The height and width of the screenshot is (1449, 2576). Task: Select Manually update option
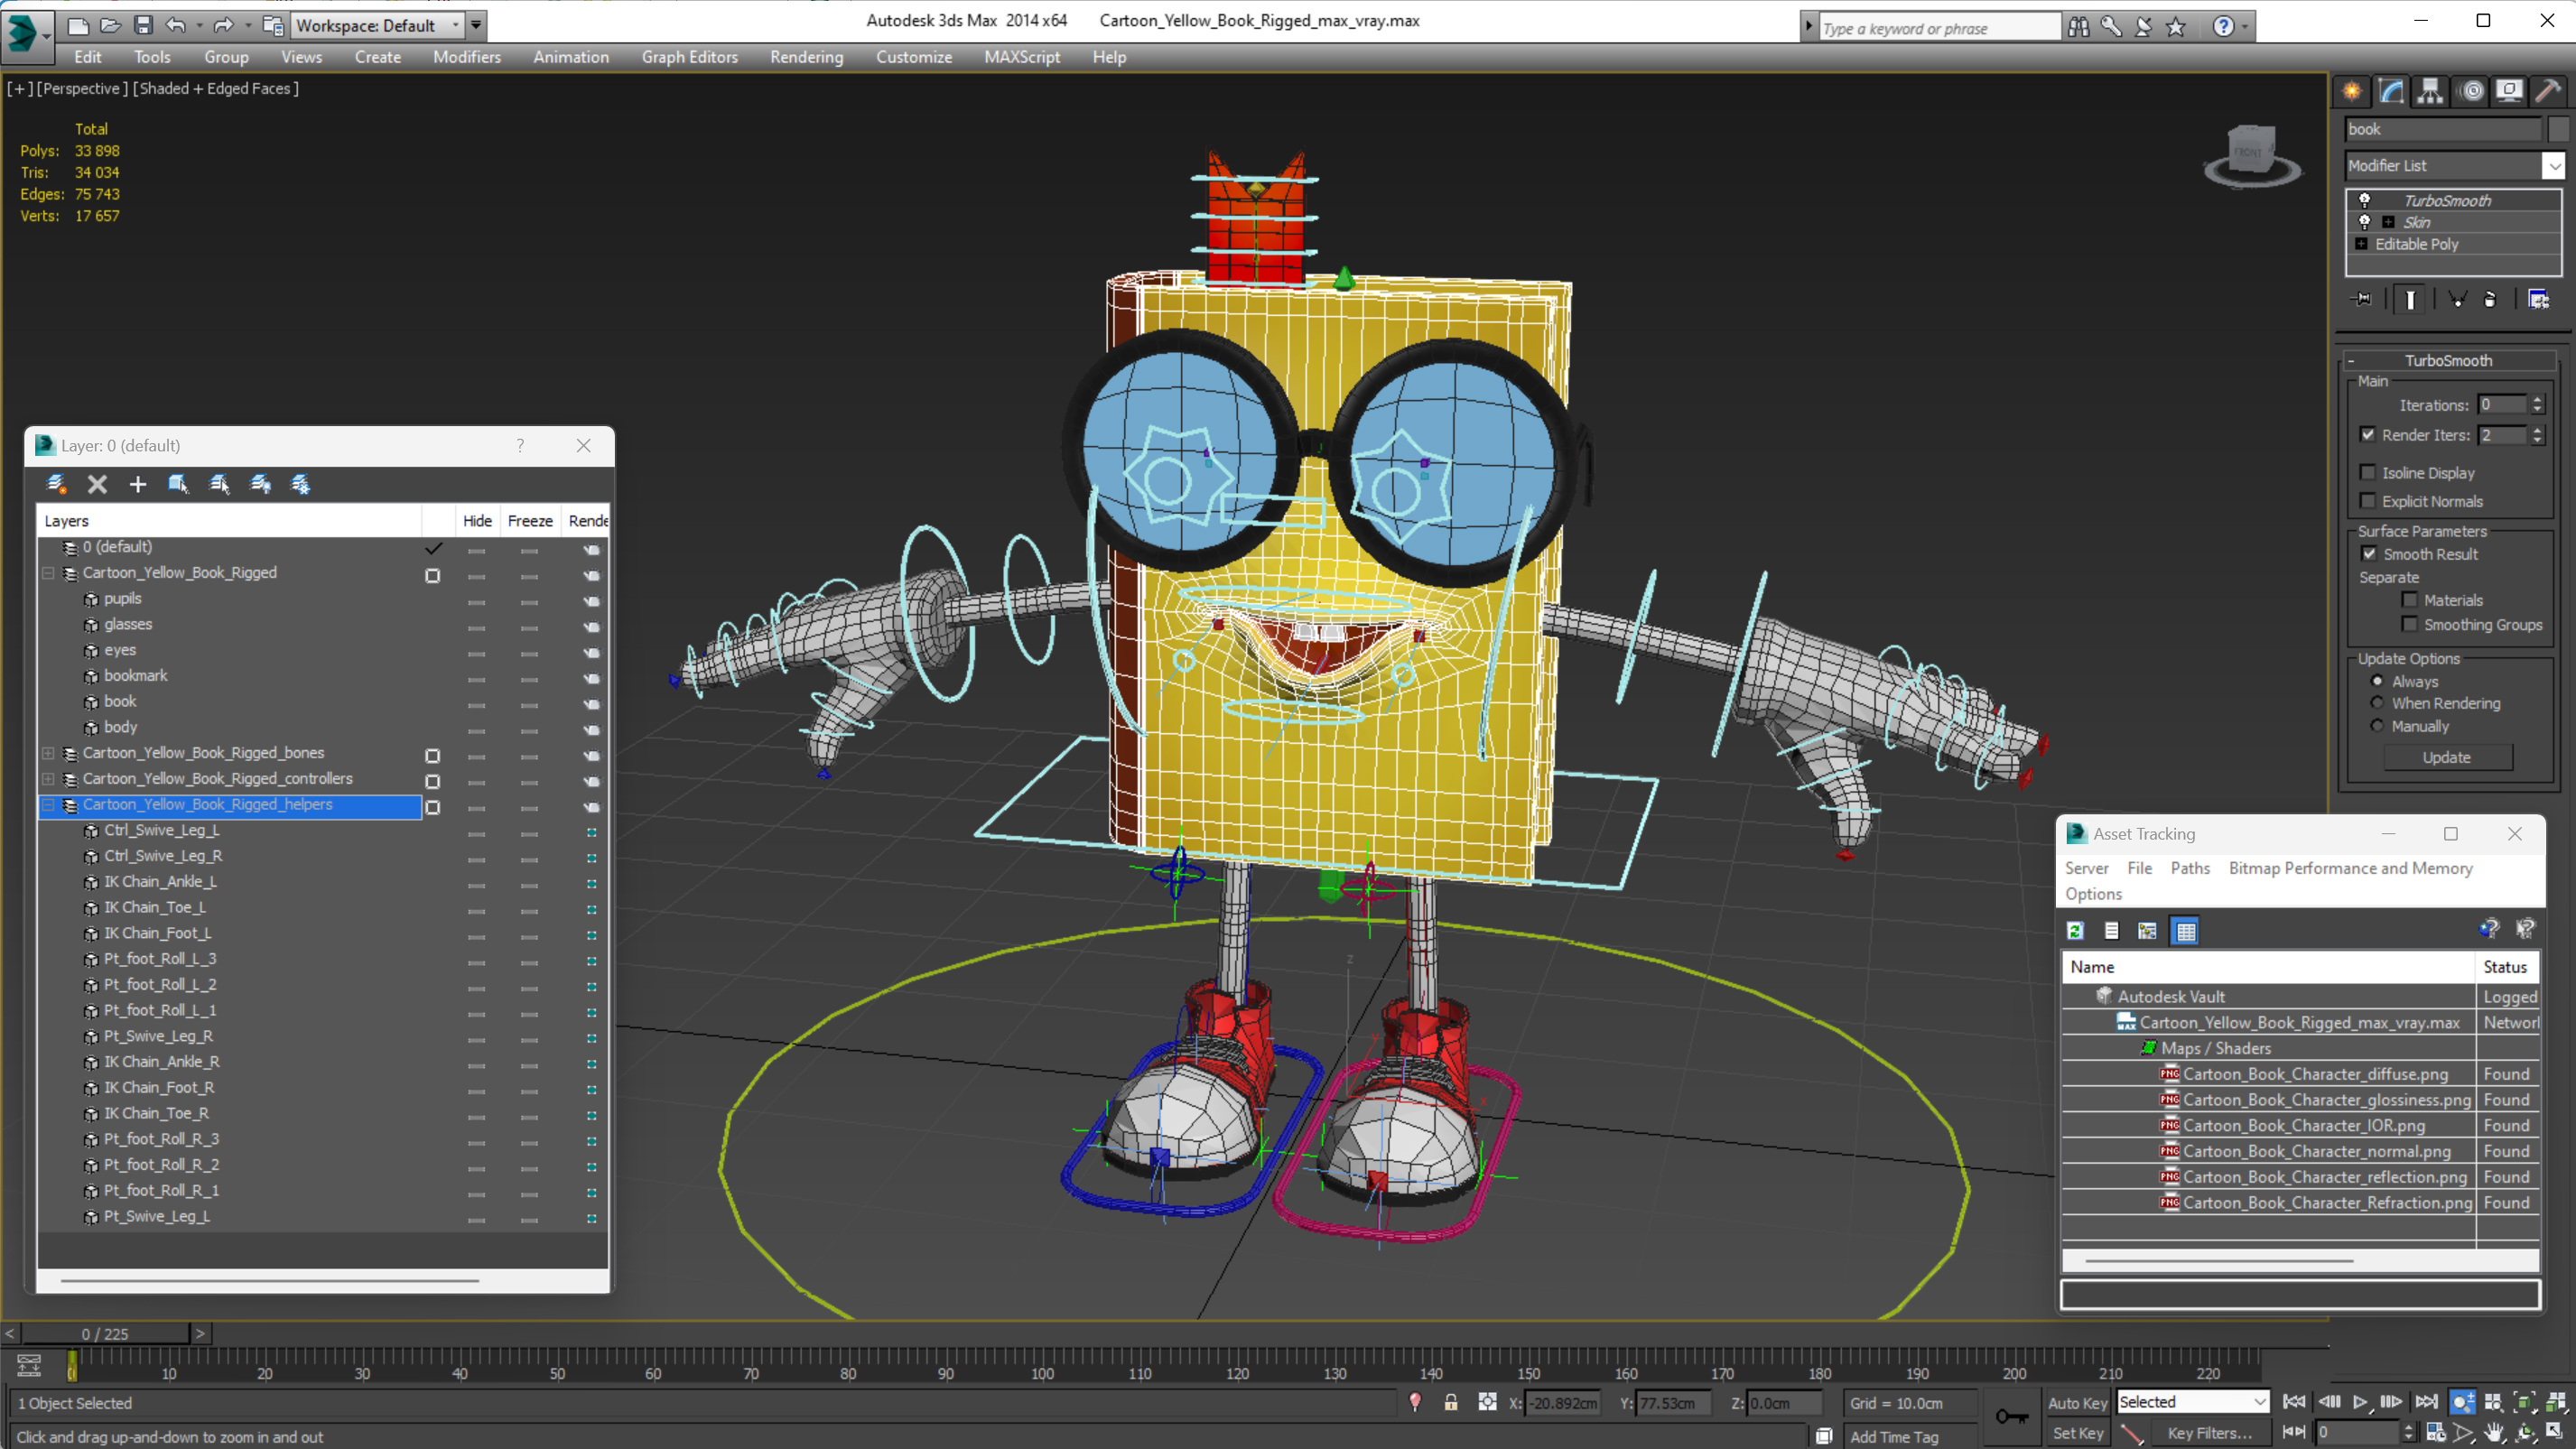[2377, 726]
